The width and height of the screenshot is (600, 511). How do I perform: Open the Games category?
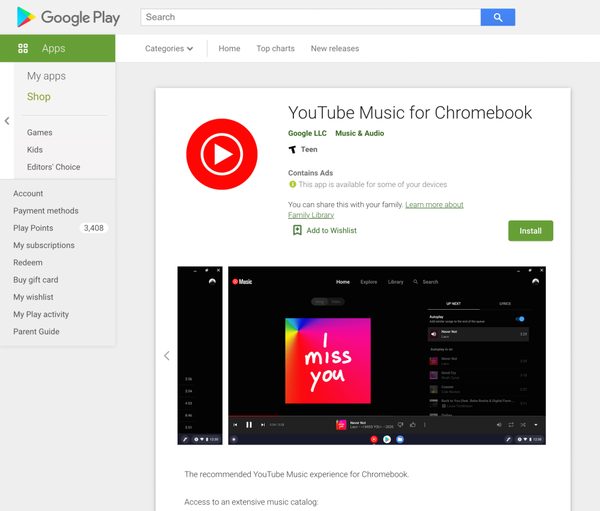point(39,132)
